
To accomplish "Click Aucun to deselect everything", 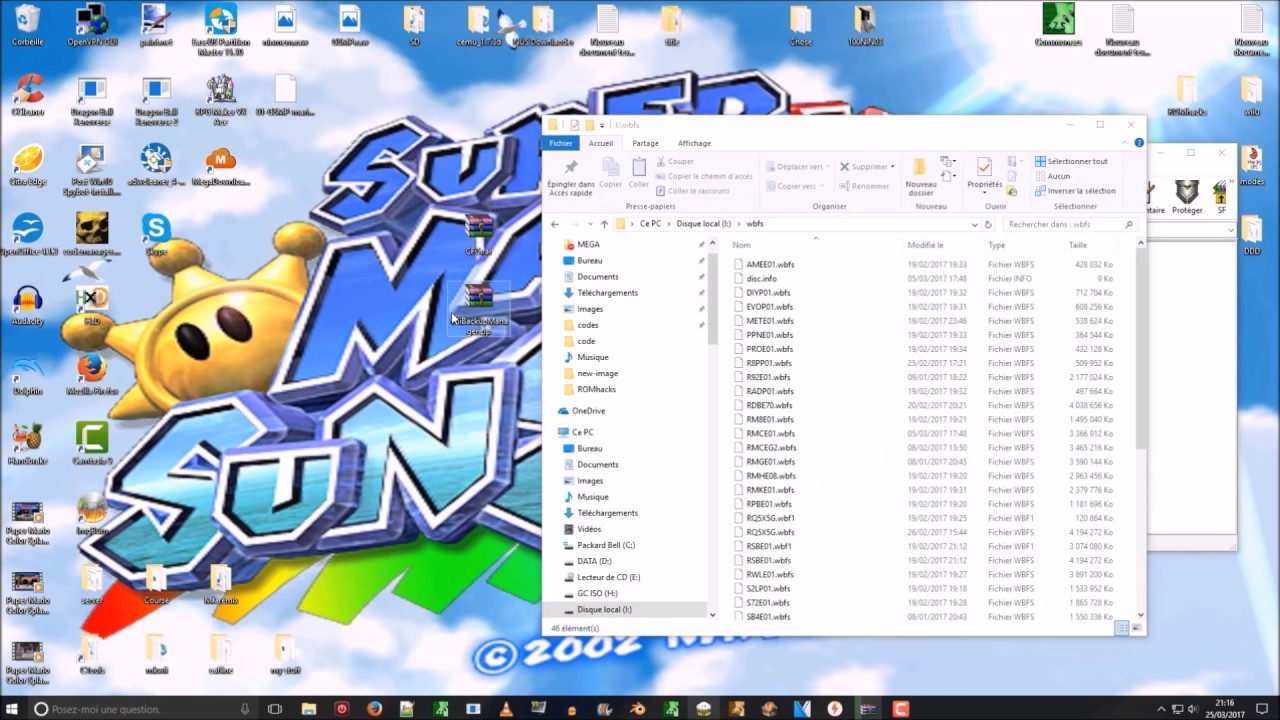I will pyautogui.click(x=1053, y=176).
